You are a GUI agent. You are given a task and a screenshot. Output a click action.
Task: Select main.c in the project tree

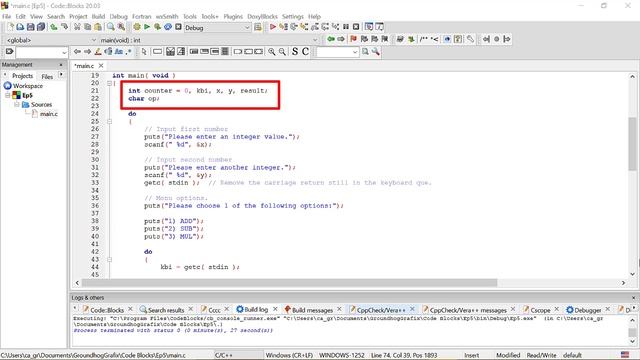click(x=49, y=114)
